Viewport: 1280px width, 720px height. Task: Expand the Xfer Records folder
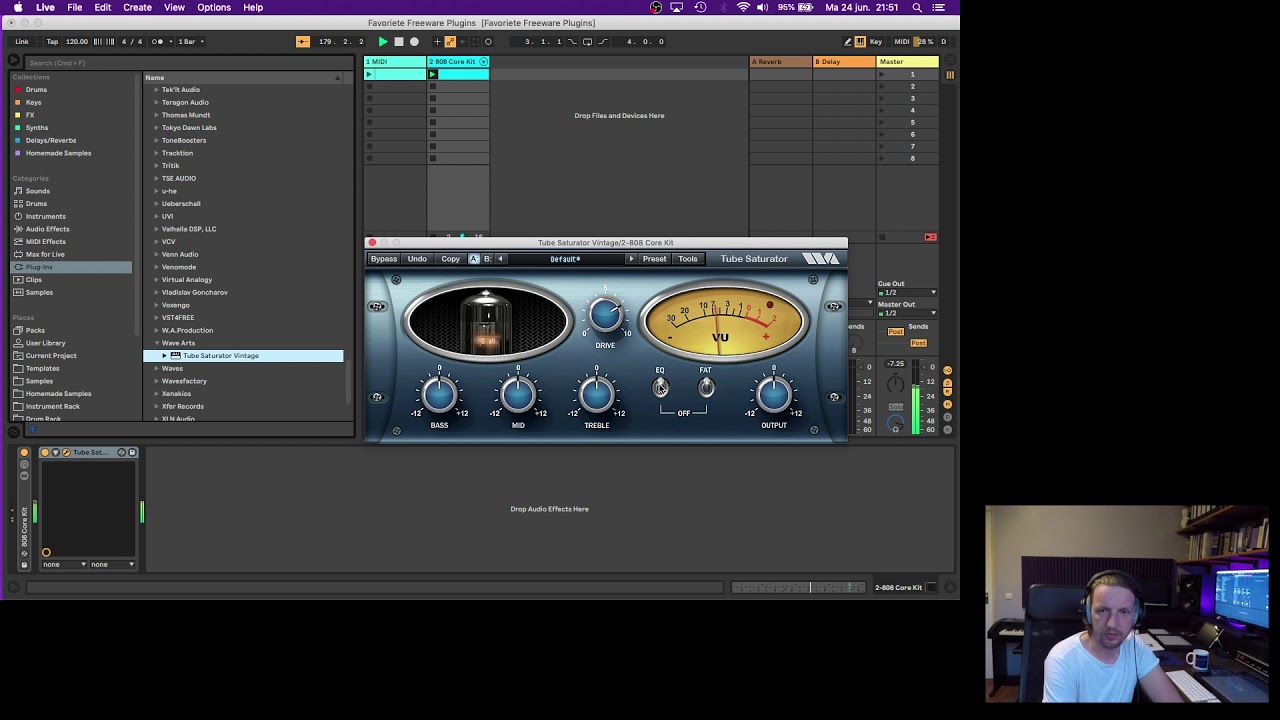pyautogui.click(x=157, y=406)
